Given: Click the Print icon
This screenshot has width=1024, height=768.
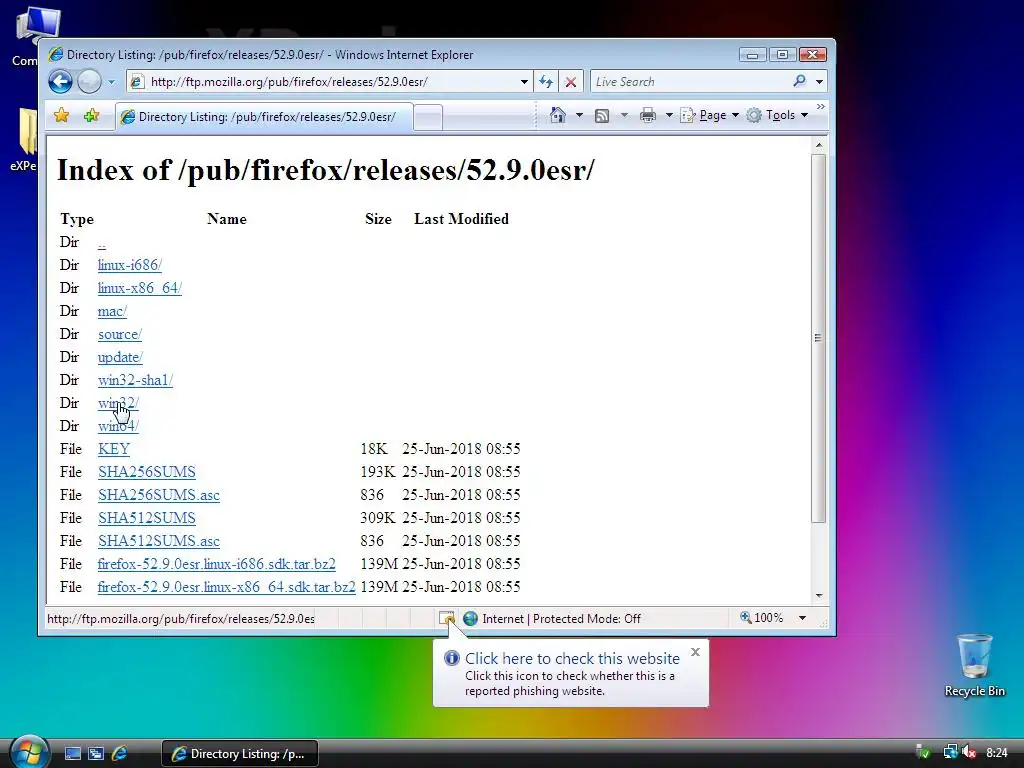Looking at the screenshot, I should click(x=648, y=116).
